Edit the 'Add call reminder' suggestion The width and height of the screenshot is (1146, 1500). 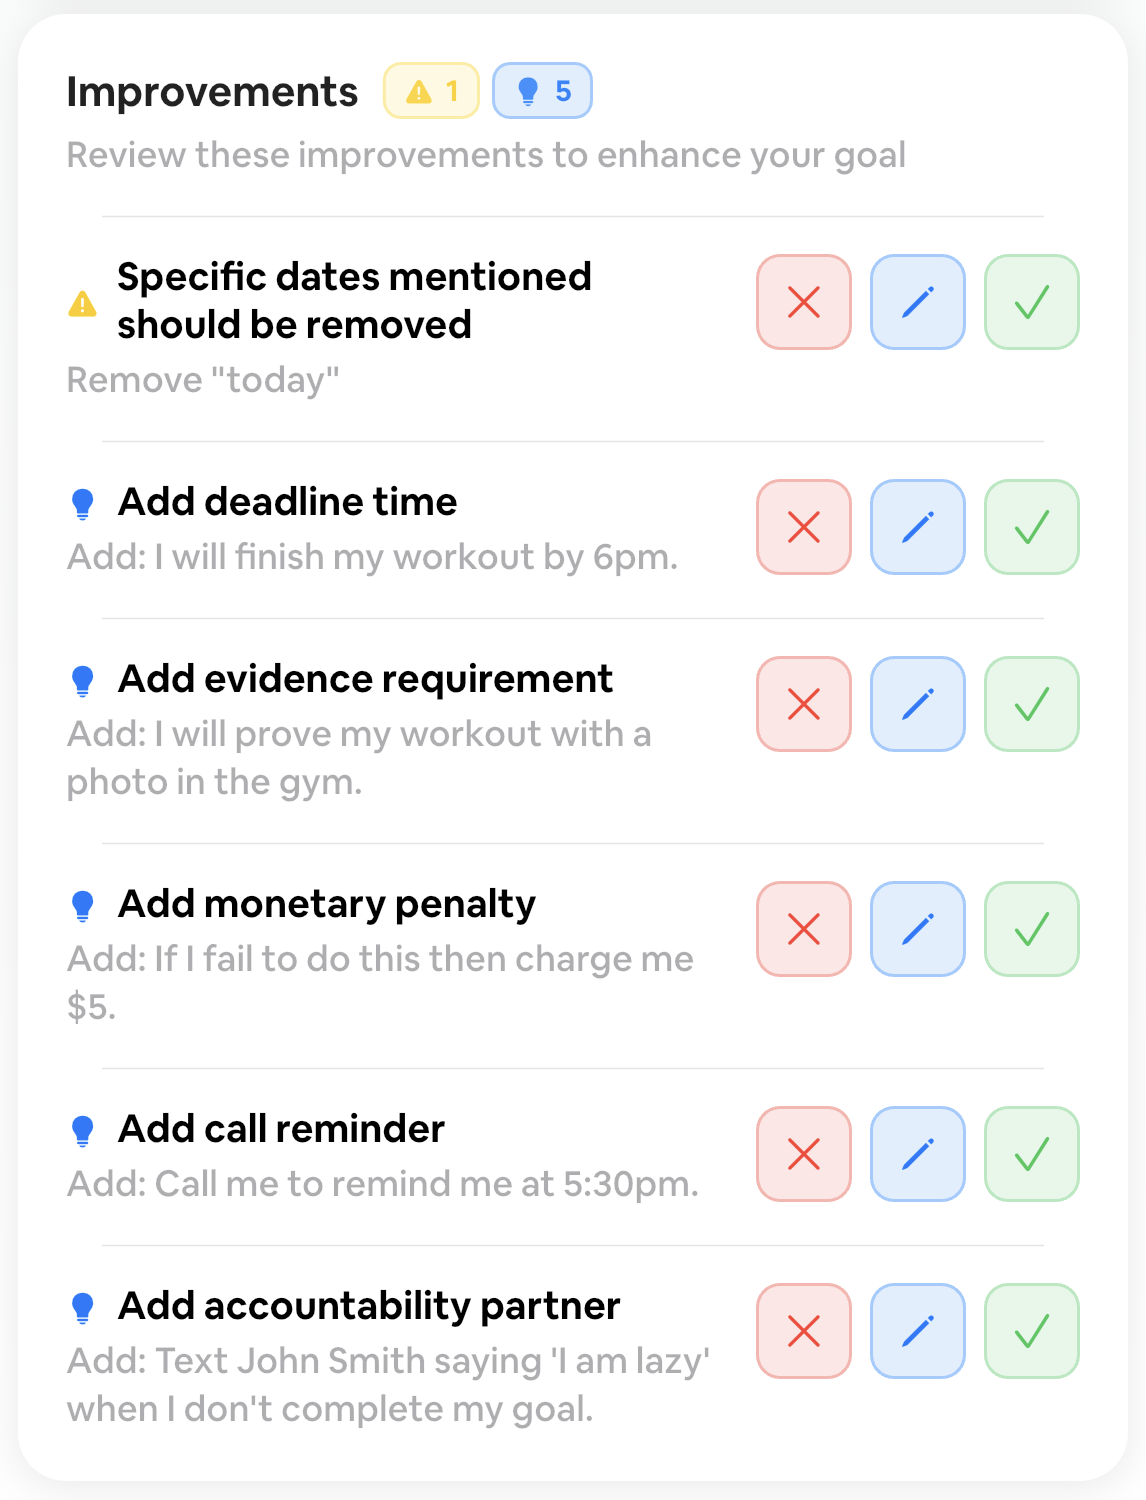[918, 1154]
